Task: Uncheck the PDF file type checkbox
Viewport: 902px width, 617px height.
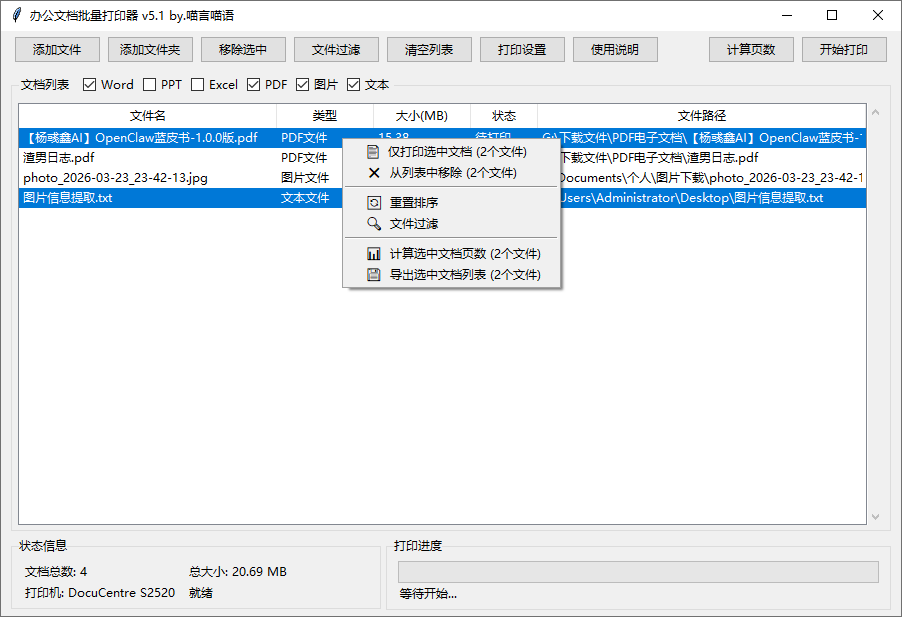Action: (254, 85)
